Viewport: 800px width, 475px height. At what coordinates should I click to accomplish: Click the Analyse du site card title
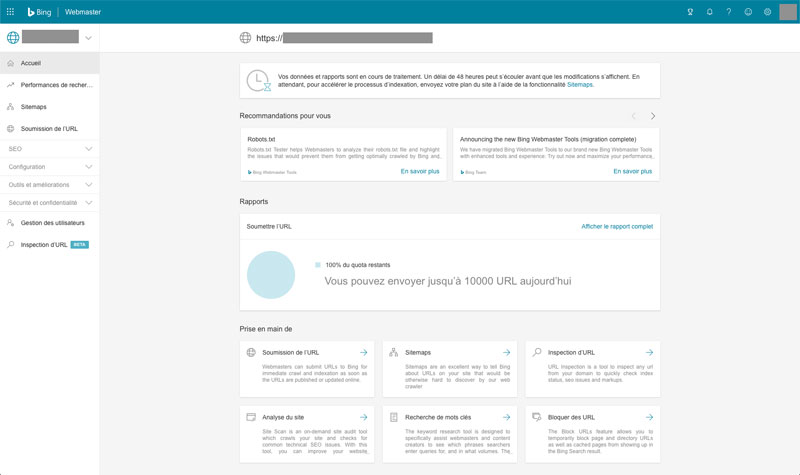pyautogui.click(x=283, y=417)
